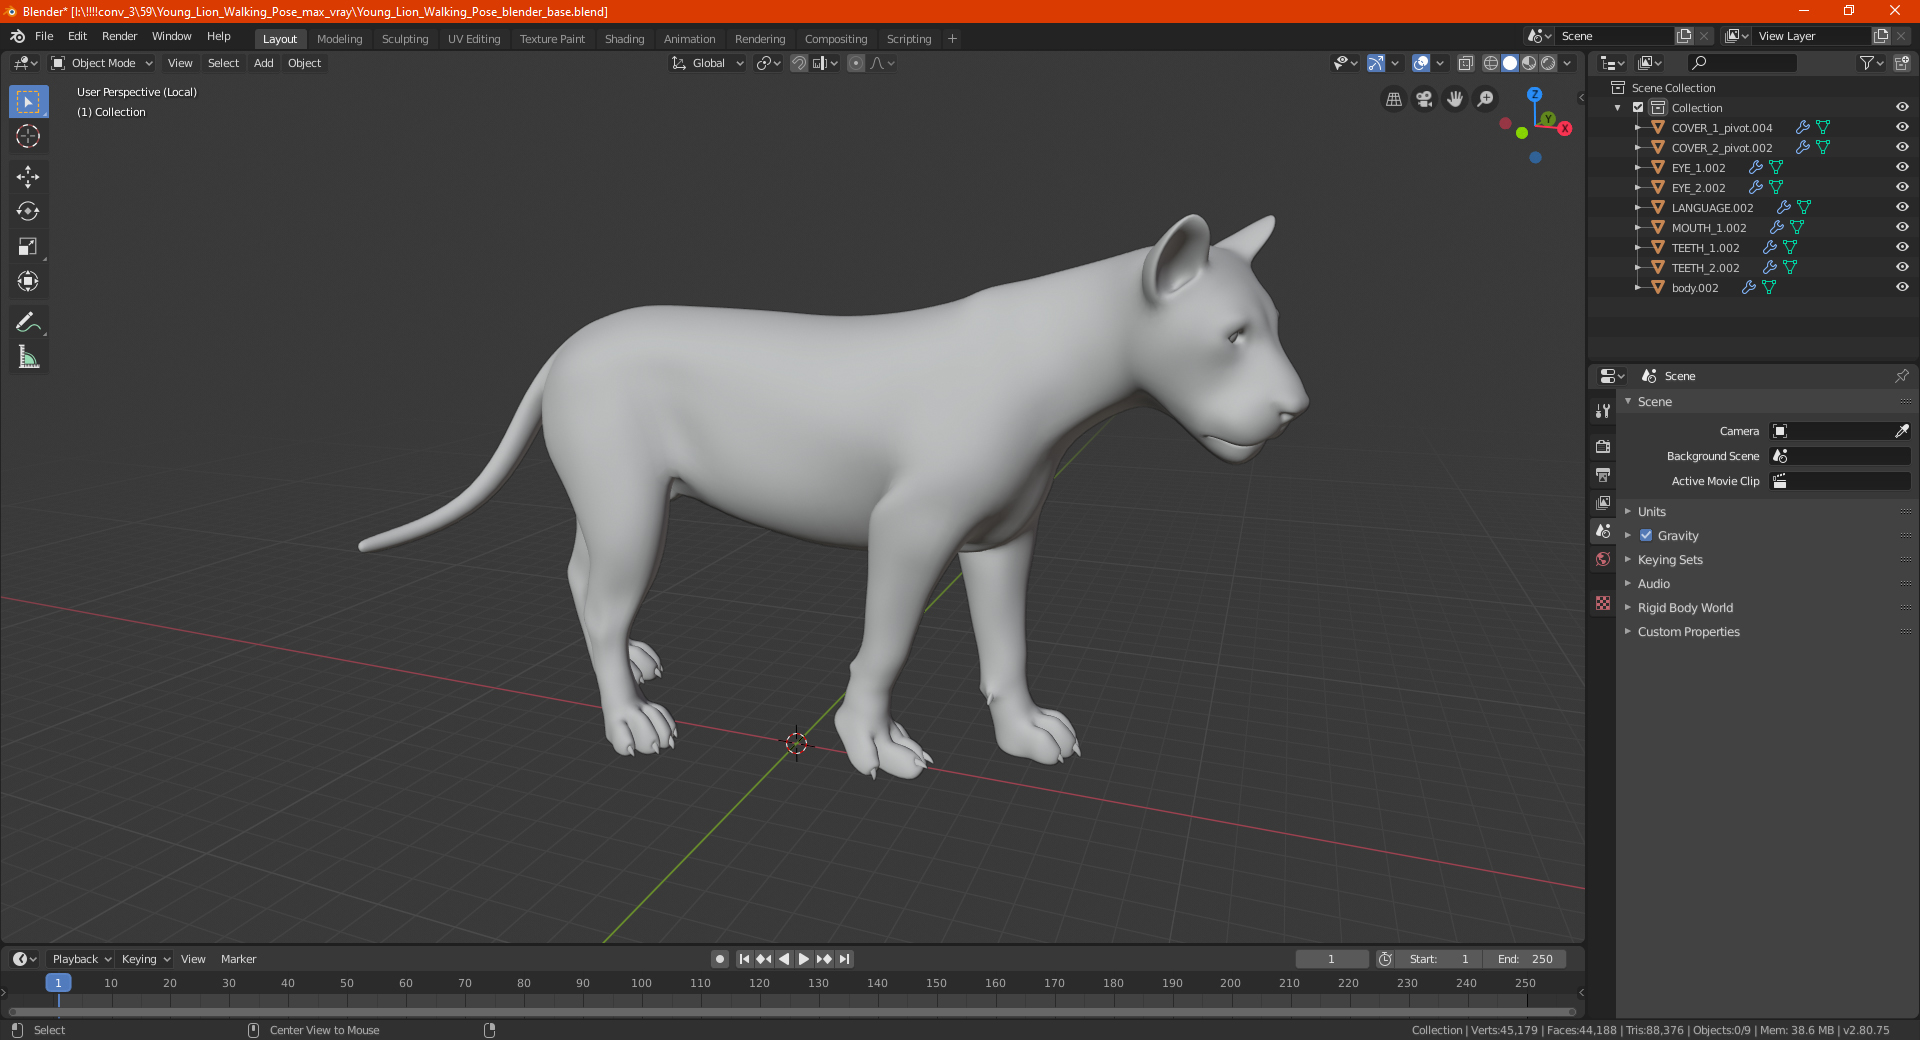Select wireframe viewport shading
The image size is (1920, 1040).
[x=1491, y=63]
